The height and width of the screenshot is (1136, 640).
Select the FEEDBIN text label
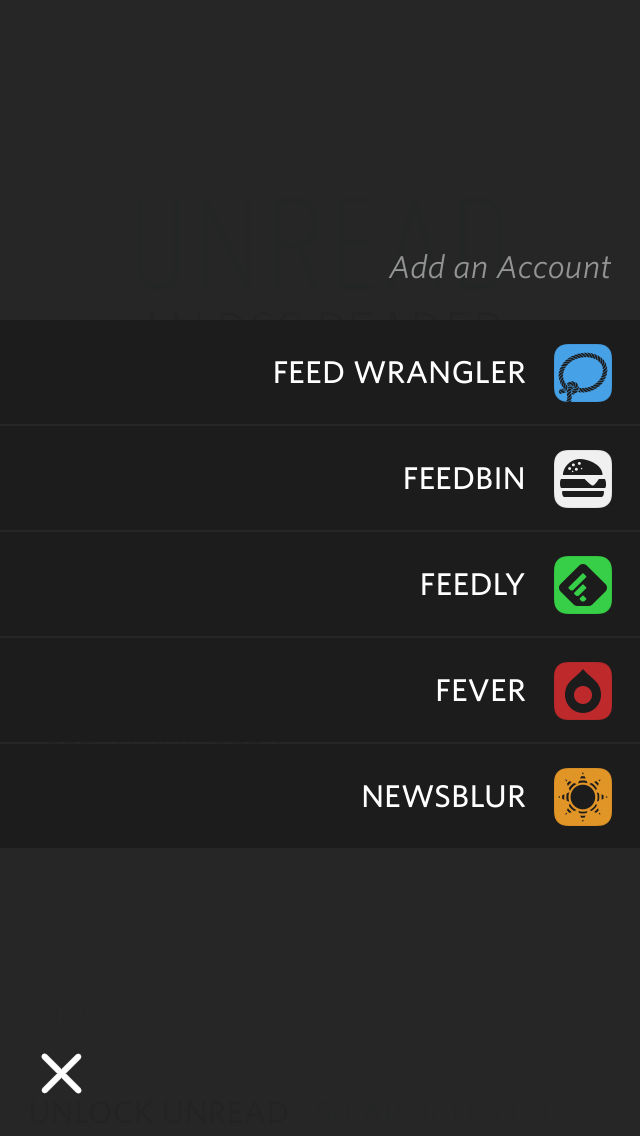[464, 479]
